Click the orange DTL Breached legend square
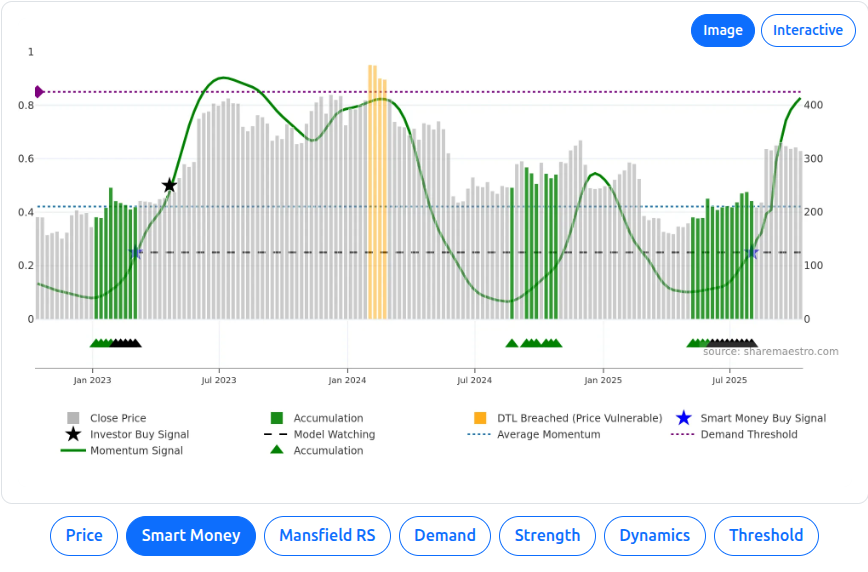This screenshot has width=868, height=572. (480, 418)
